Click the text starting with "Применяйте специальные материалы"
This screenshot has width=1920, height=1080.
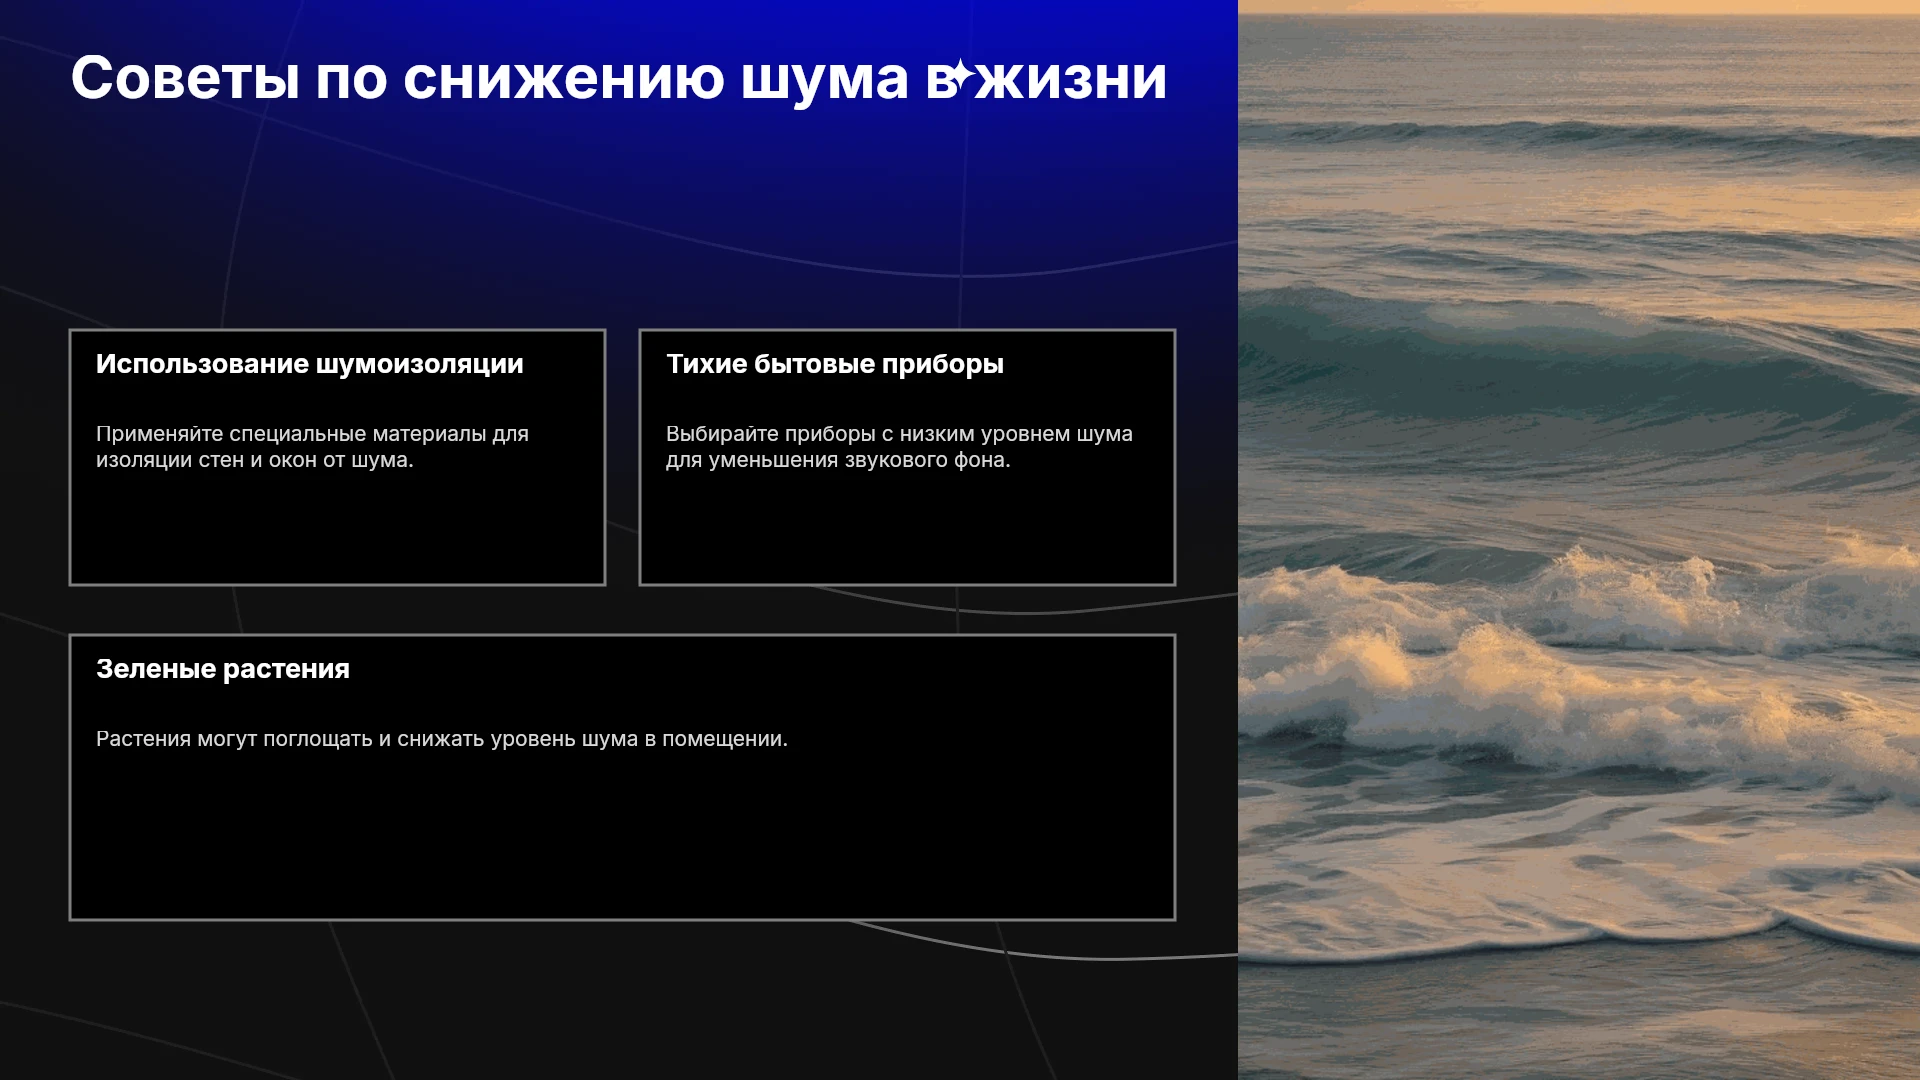(312, 447)
